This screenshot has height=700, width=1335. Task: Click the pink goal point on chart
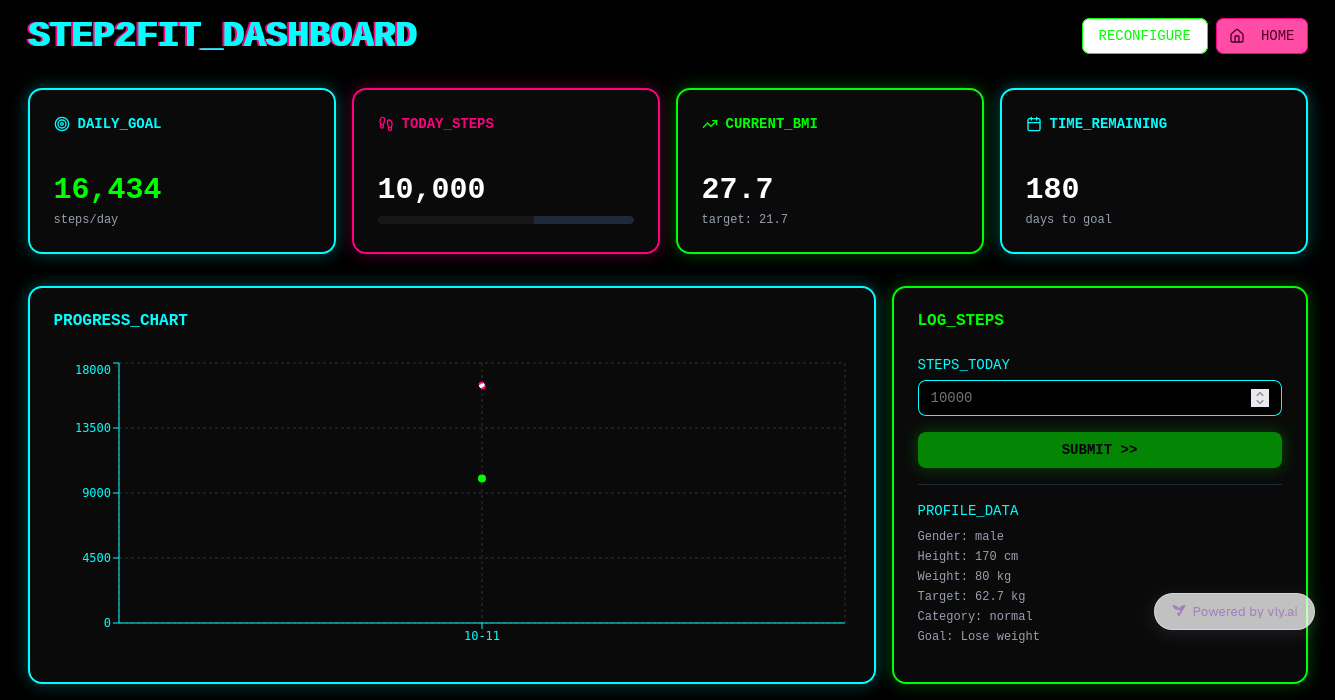coord(482,385)
